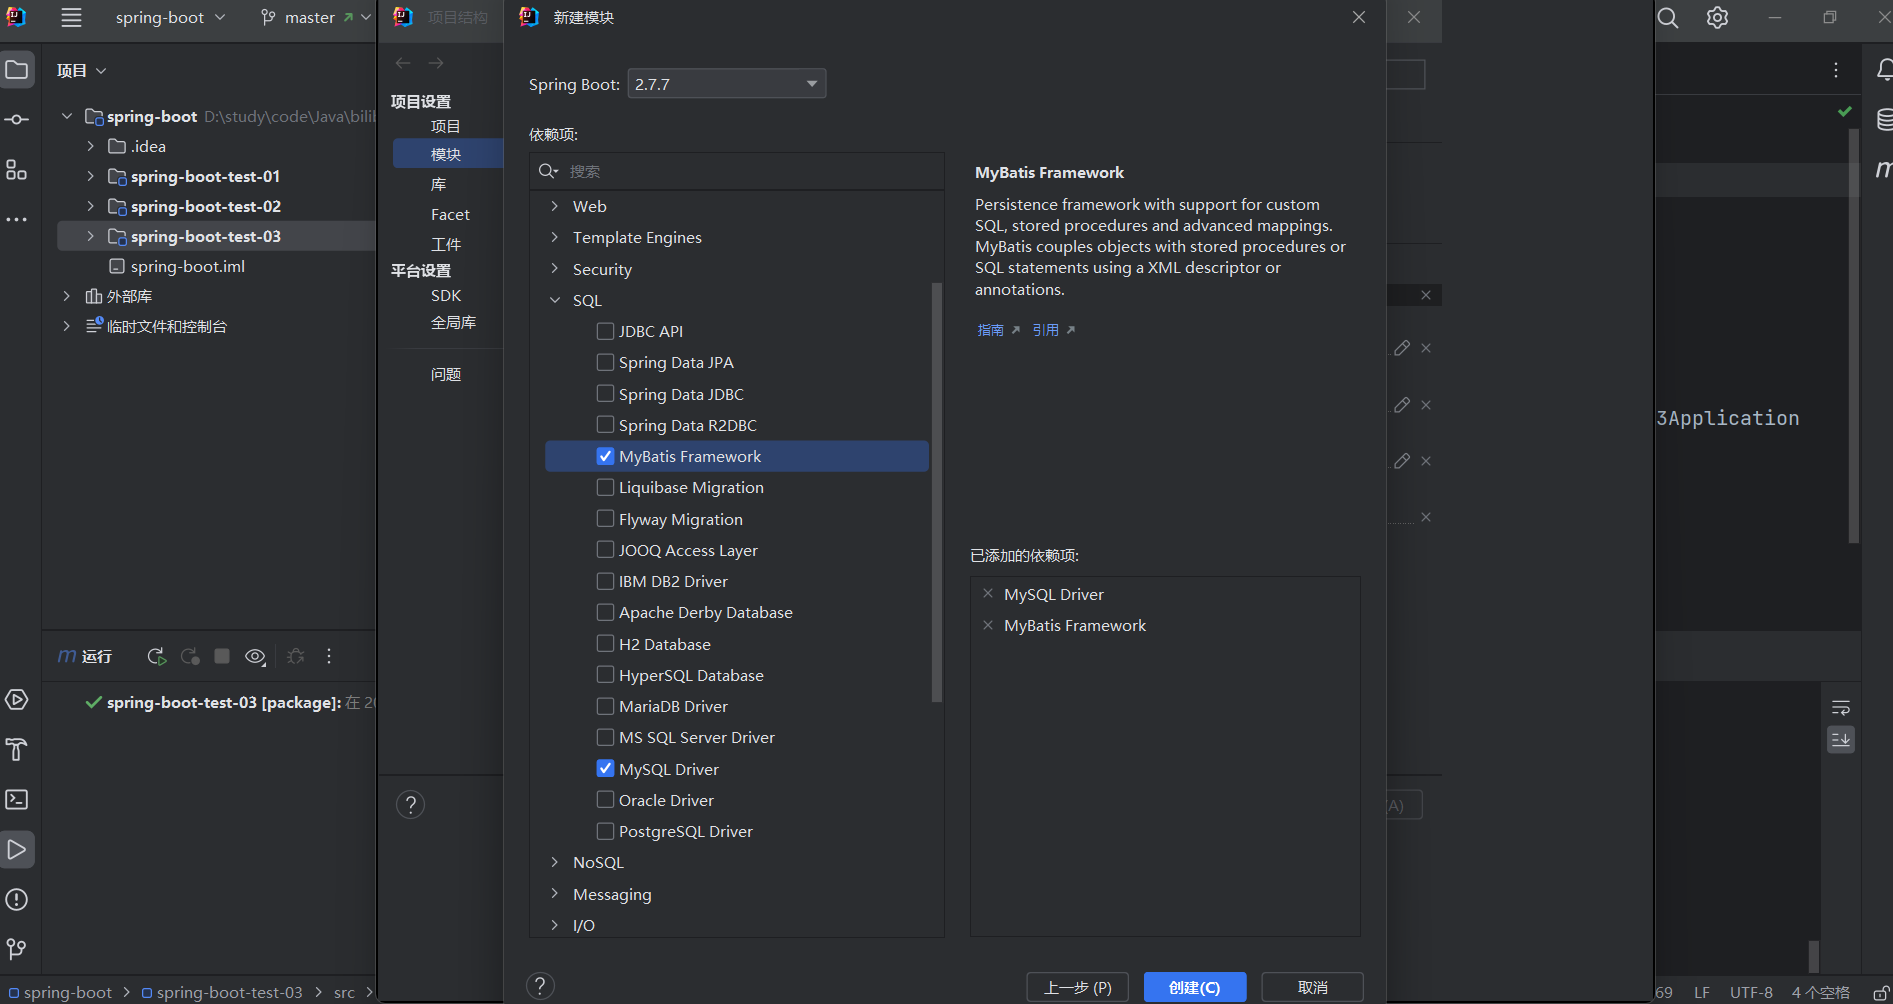Open the Problems tool window icon
Image resolution: width=1893 pixels, height=1004 pixels.
[x=17, y=899]
